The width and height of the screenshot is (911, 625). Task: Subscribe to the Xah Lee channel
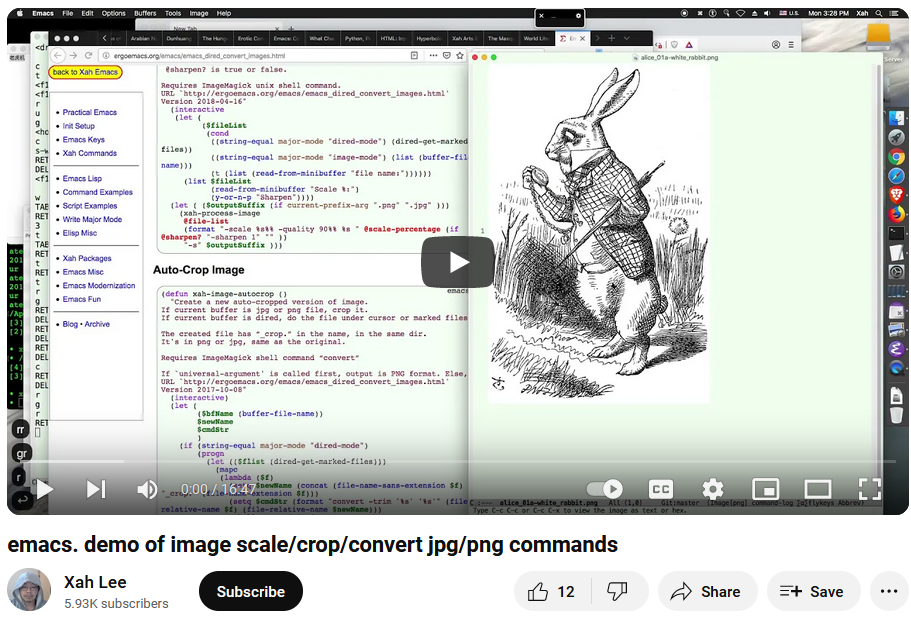(250, 591)
